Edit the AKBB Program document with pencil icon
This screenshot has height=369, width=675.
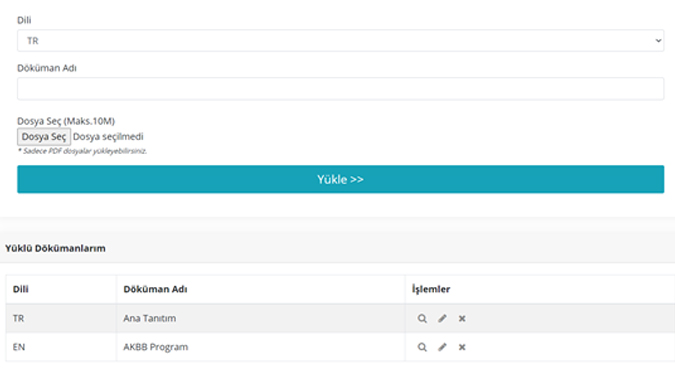tap(442, 347)
